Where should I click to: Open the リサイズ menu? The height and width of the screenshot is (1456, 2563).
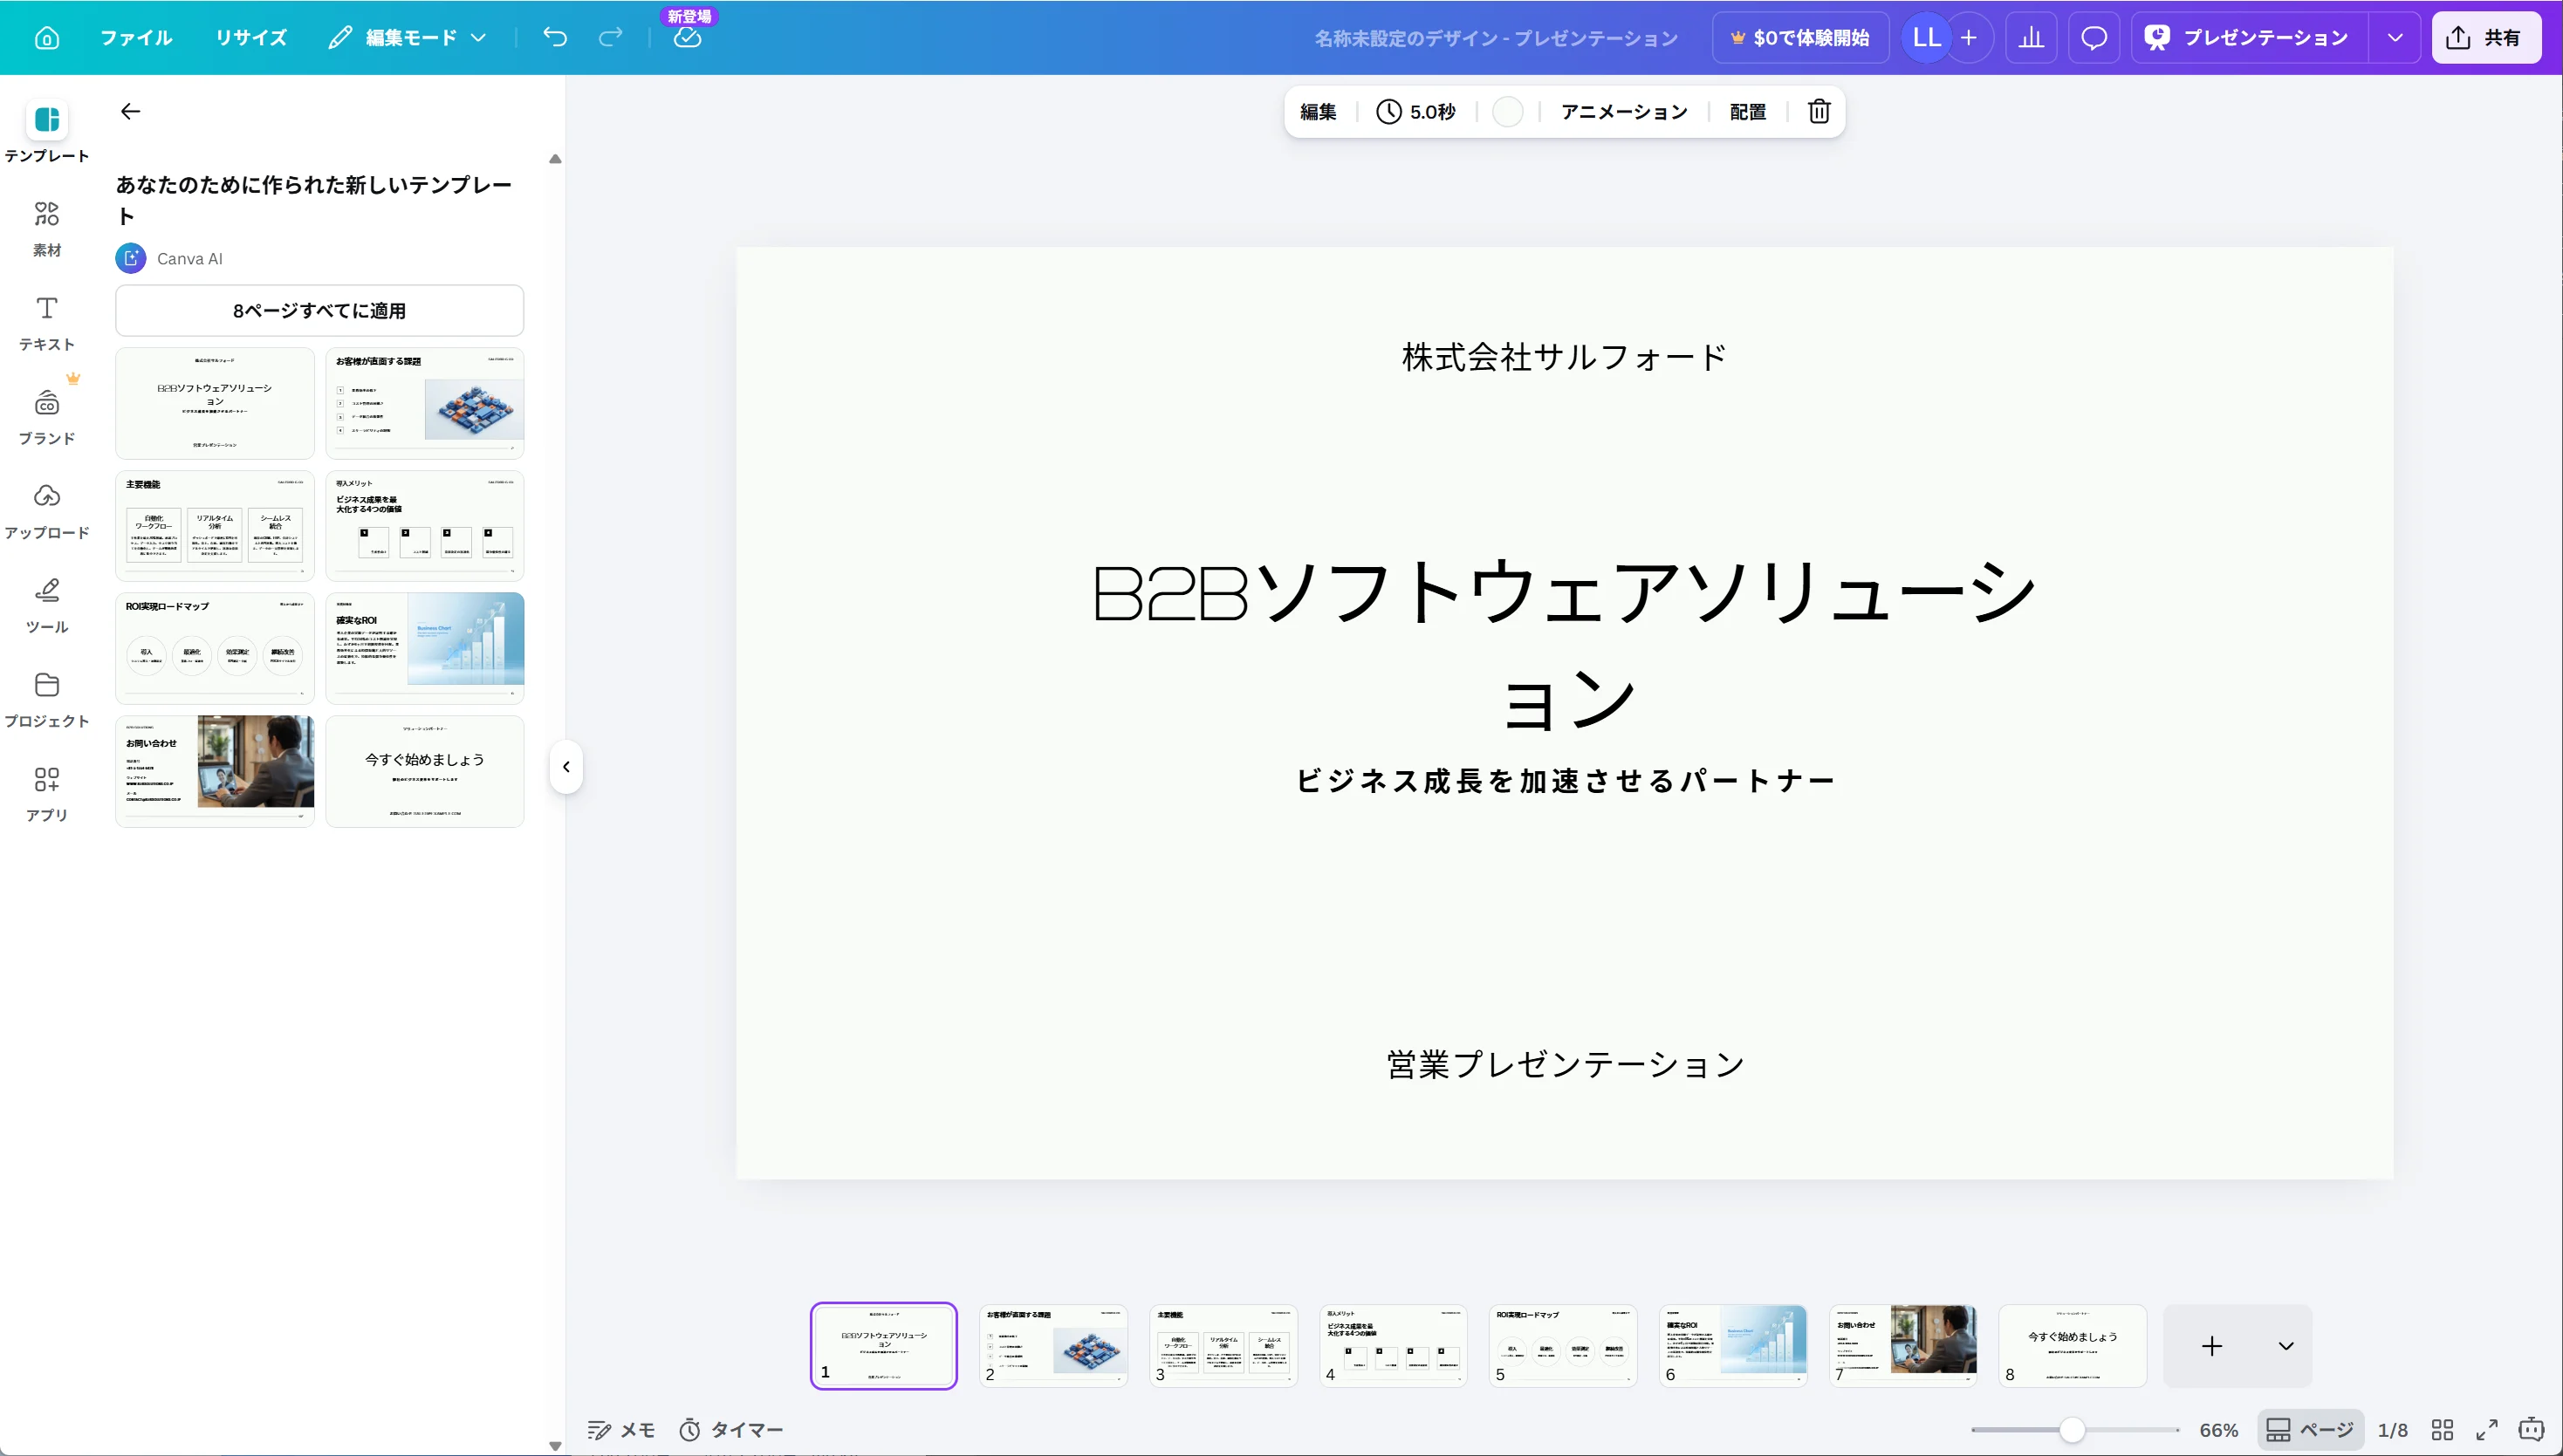pyautogui.click(x=250, y=37)
